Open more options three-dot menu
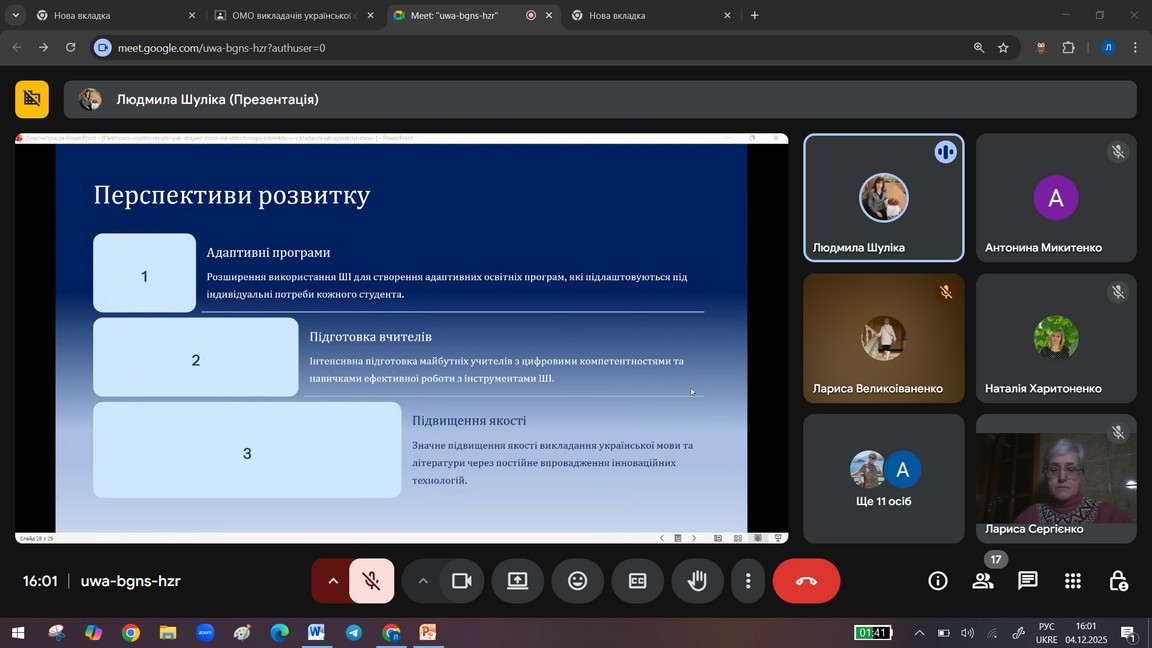This screenshot has height=648, width=1152. tap(747, 581)
